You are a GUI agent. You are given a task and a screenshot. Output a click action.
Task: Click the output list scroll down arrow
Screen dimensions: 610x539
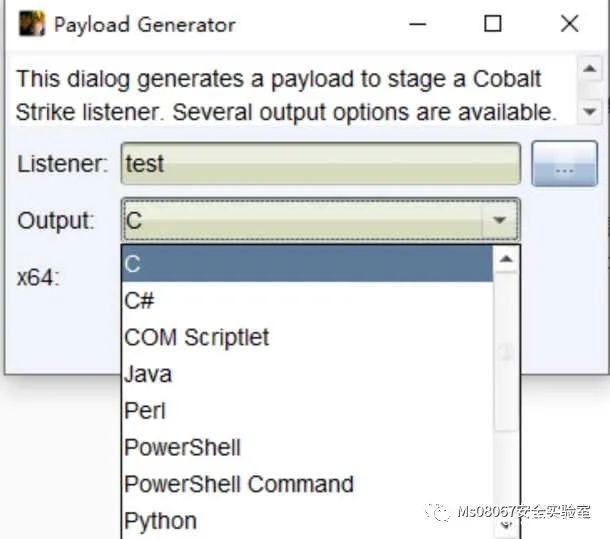point(507,522)
